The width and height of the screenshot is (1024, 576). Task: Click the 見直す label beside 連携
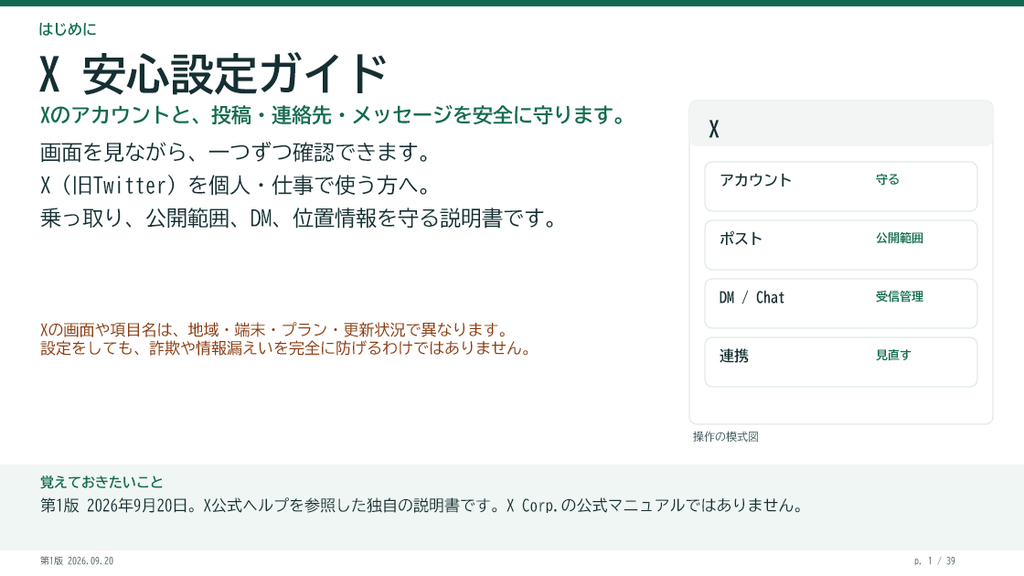[893, 355]
